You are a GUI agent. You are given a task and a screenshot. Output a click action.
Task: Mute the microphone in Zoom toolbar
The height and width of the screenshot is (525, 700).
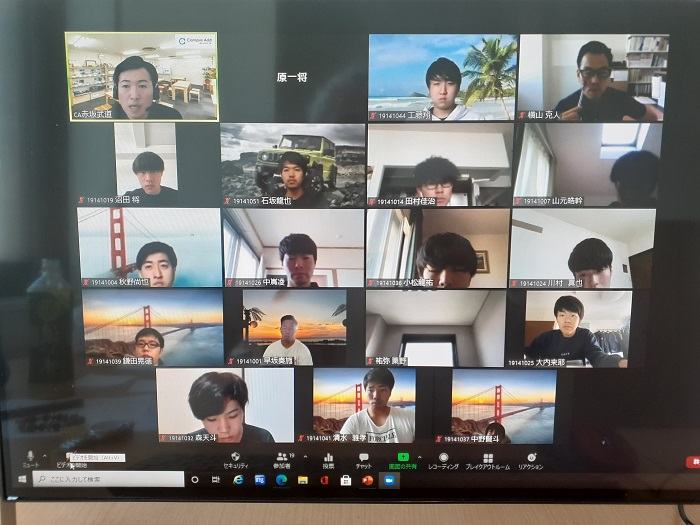coord(30,459)
